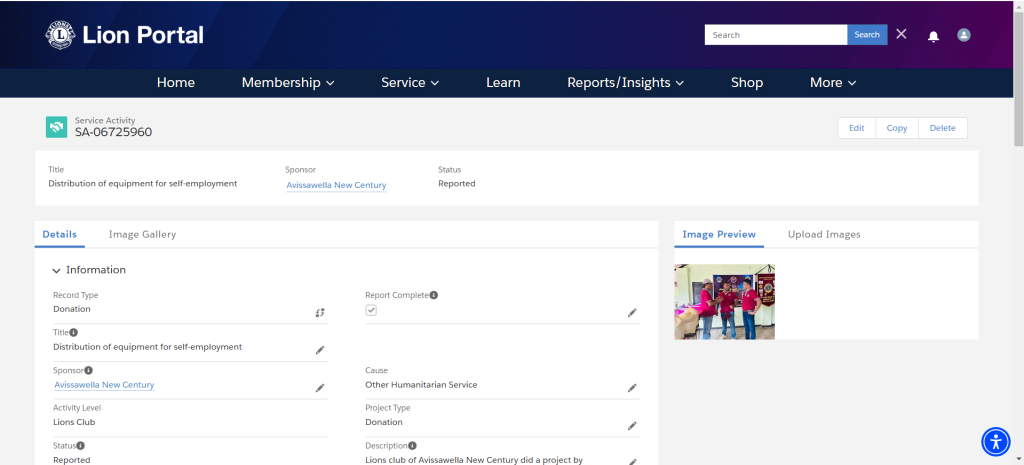Edit the Project Type pencil icon
This screenshot has height=465, width=1024.
pos(632,426)
